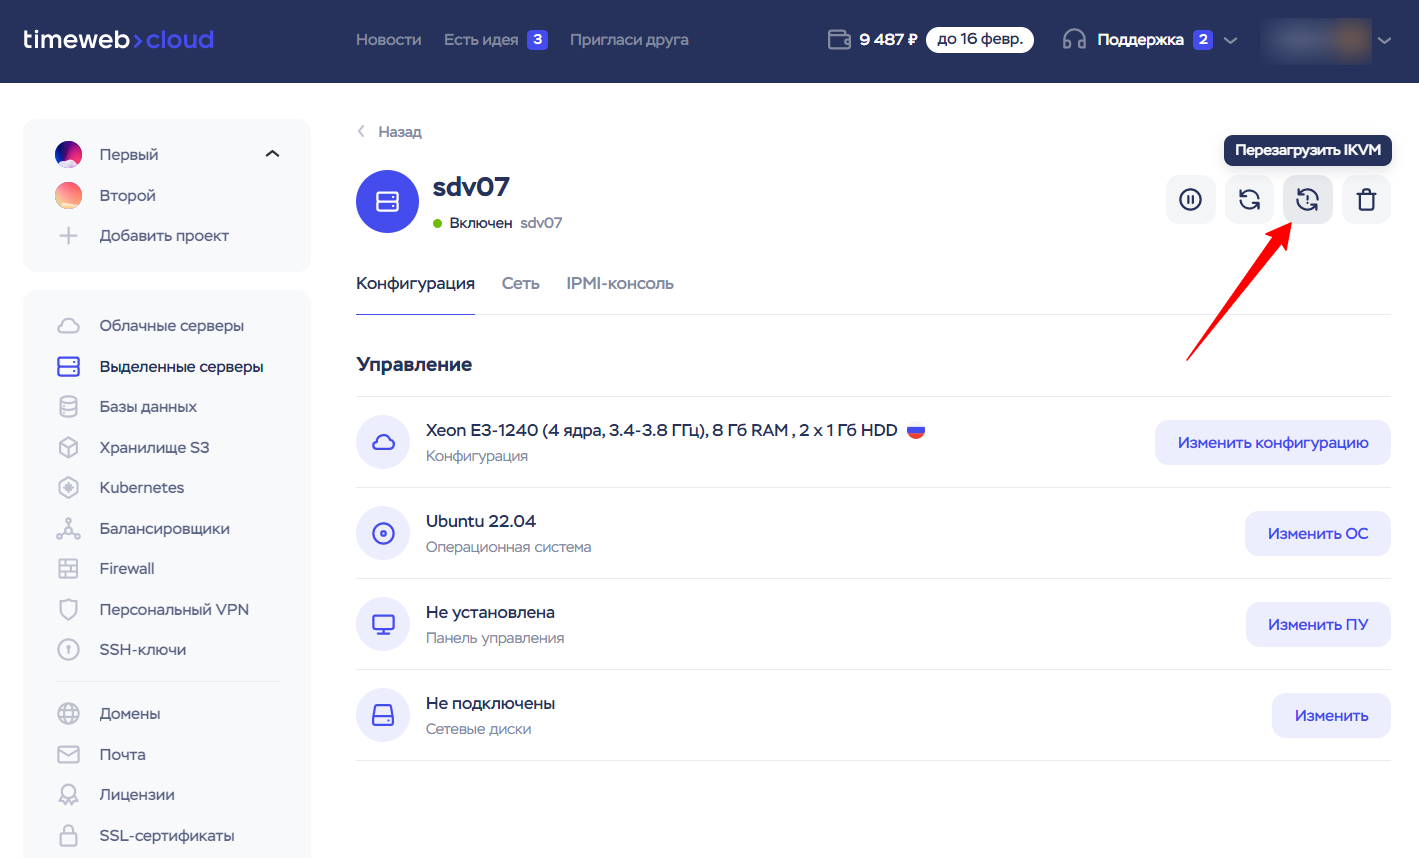This screenshot has height=858, width=1419.
Task: Open Firewall from the sidebar
Action: [127, 569]
